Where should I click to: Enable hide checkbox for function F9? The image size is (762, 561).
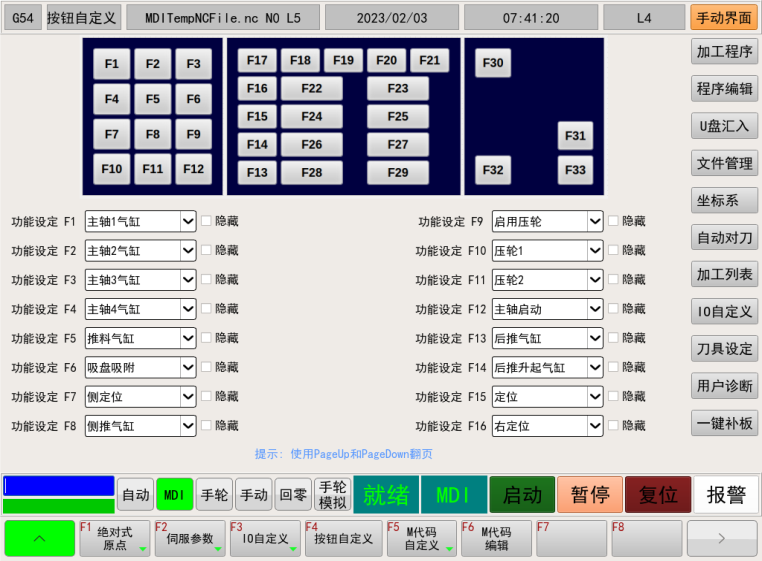pyautogui.click(x=614, y=221)
